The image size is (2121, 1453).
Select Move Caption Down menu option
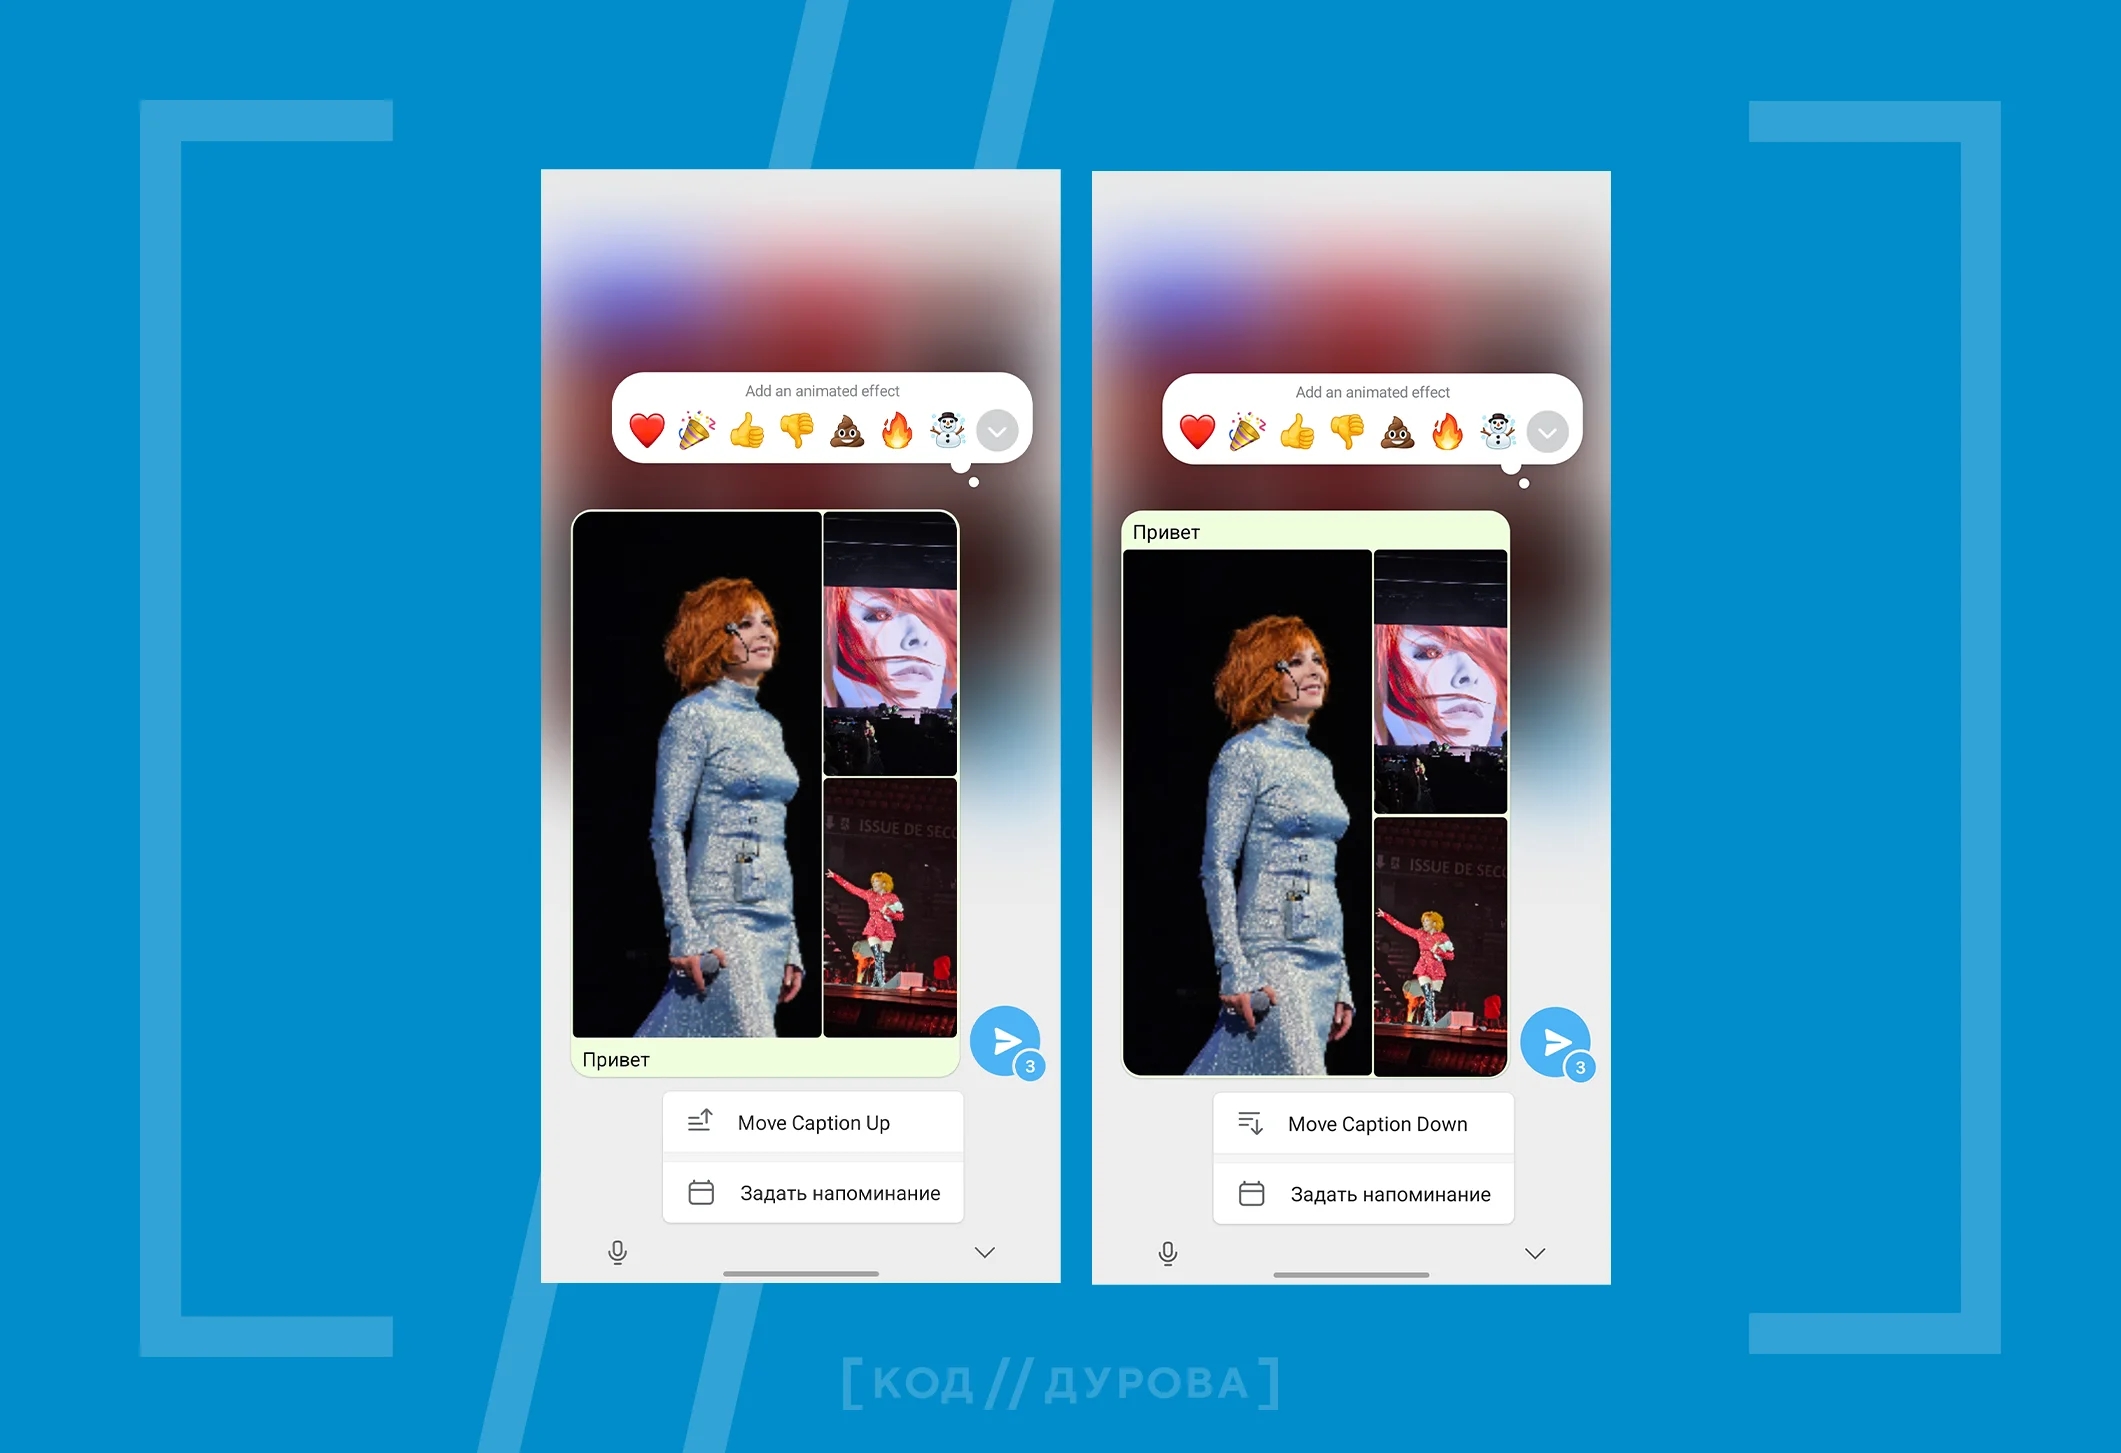coord(1378,1124)
